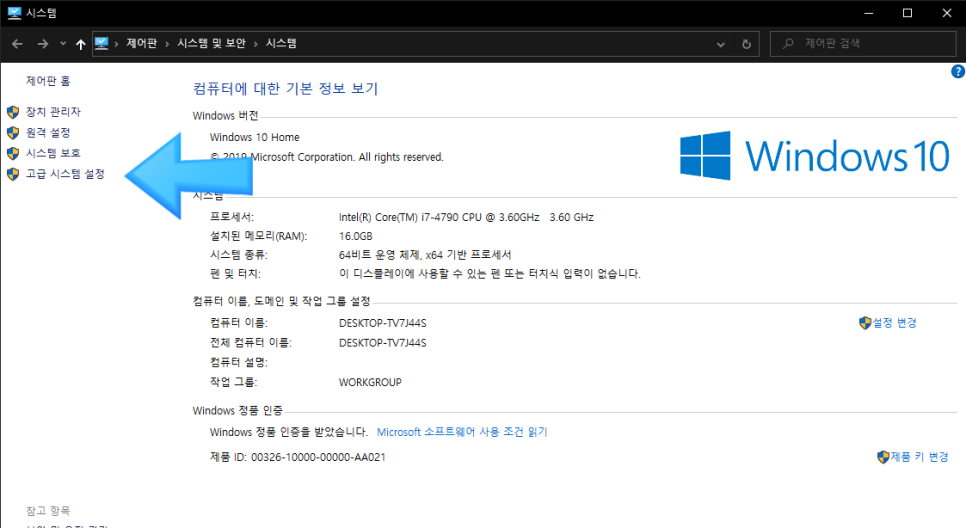Go back with the back arrow
The image size is (966, 528).
pyautogui.click(x=17, y=44)
